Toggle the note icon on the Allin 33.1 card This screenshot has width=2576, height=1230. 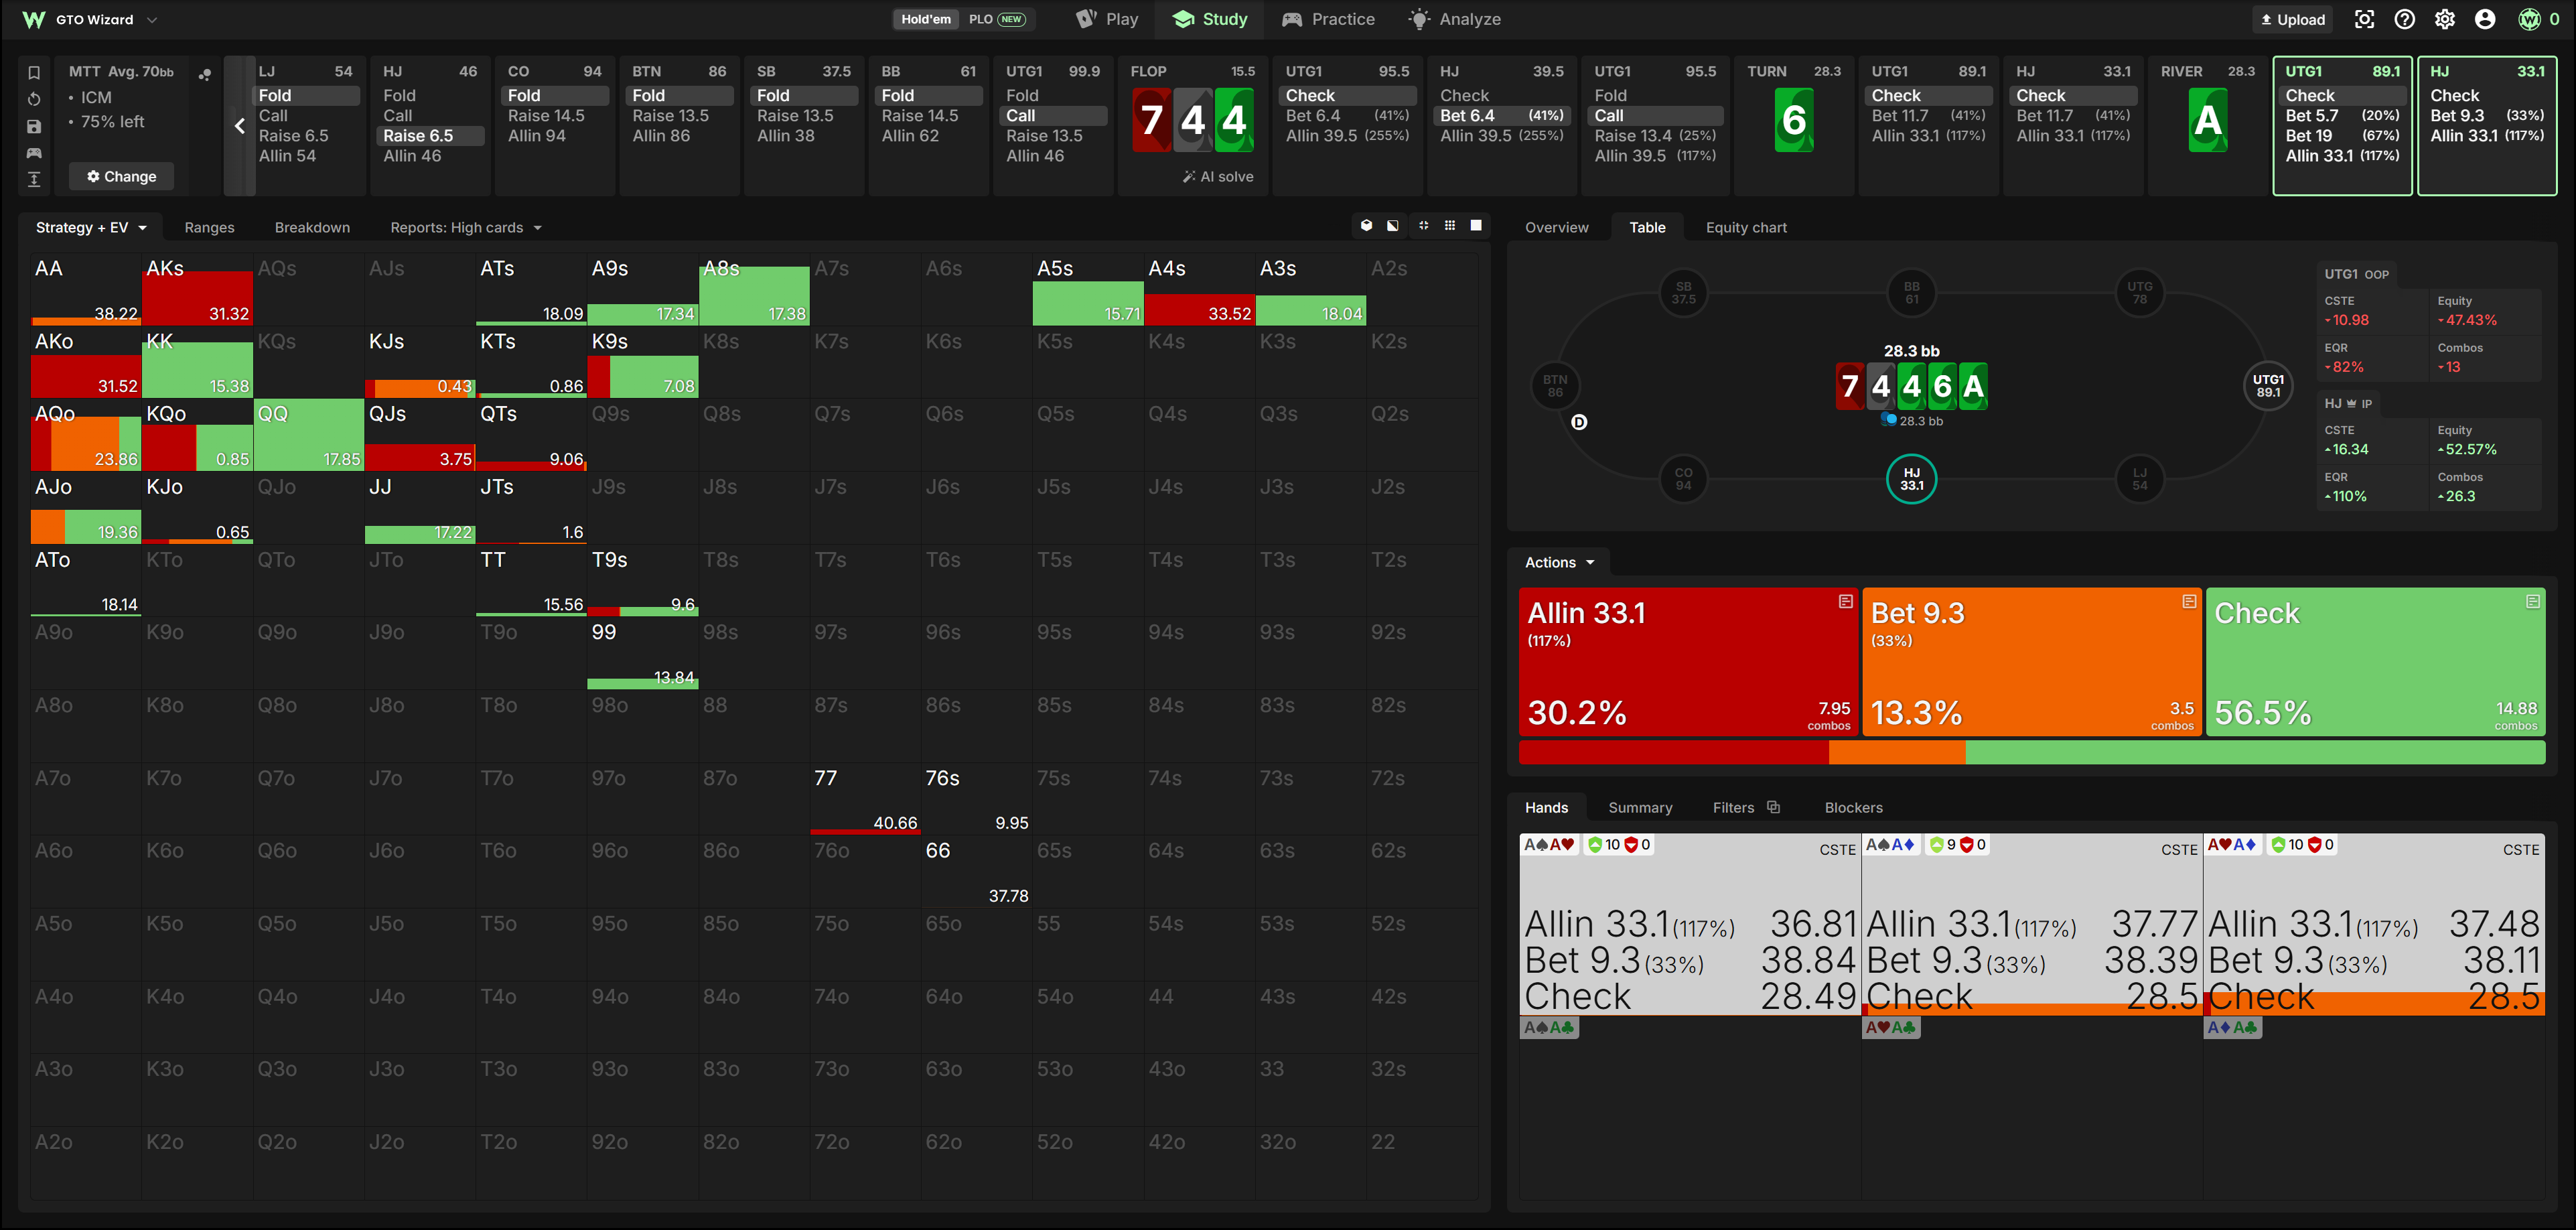tap(1846, 601)
